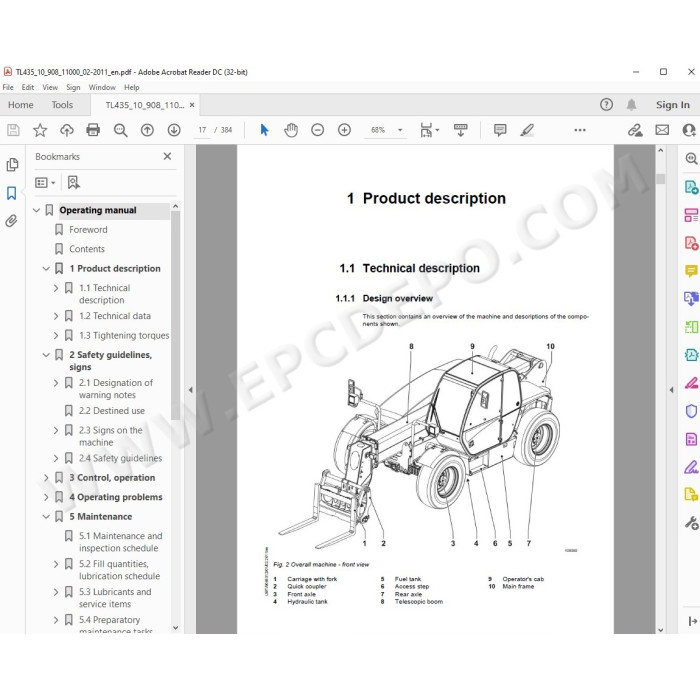Click the document vertical scrollbar thumb

(661, 179)
